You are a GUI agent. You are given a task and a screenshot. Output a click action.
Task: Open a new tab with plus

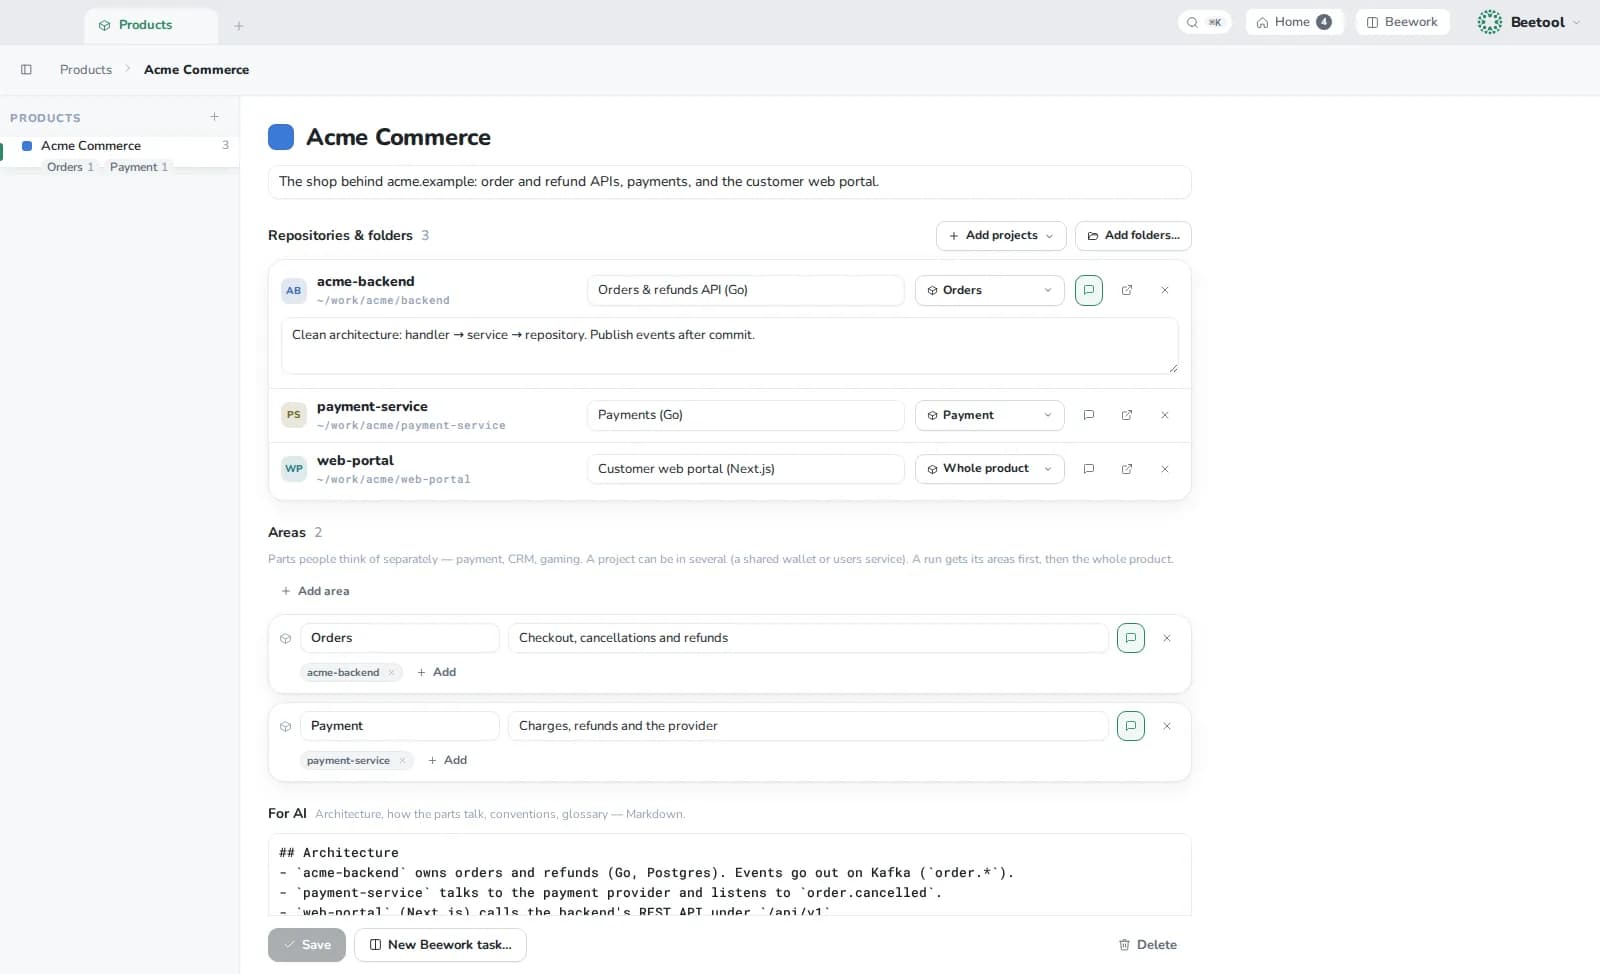point(239,26)
